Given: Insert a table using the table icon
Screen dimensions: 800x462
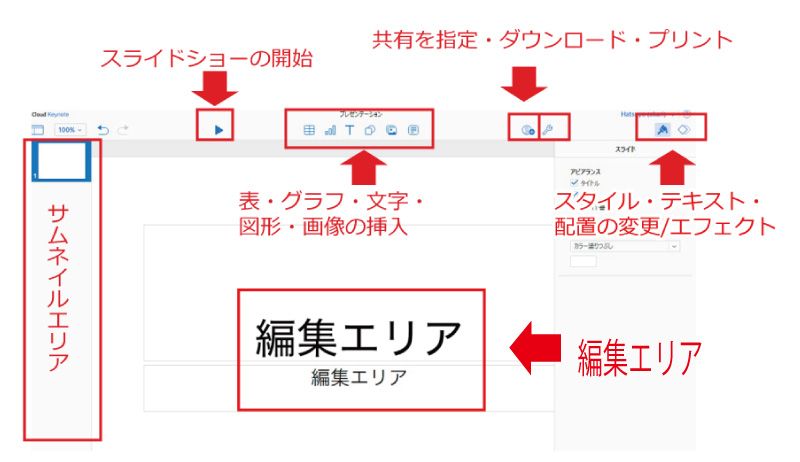Looking at the screenshot, I should 309,130.
